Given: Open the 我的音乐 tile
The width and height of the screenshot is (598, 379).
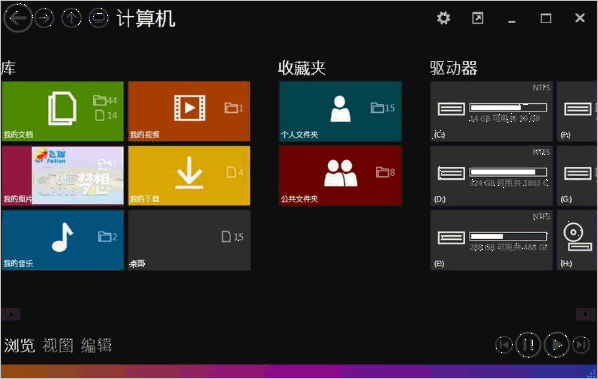Looking at the screenshot, I should click(63, 240).
